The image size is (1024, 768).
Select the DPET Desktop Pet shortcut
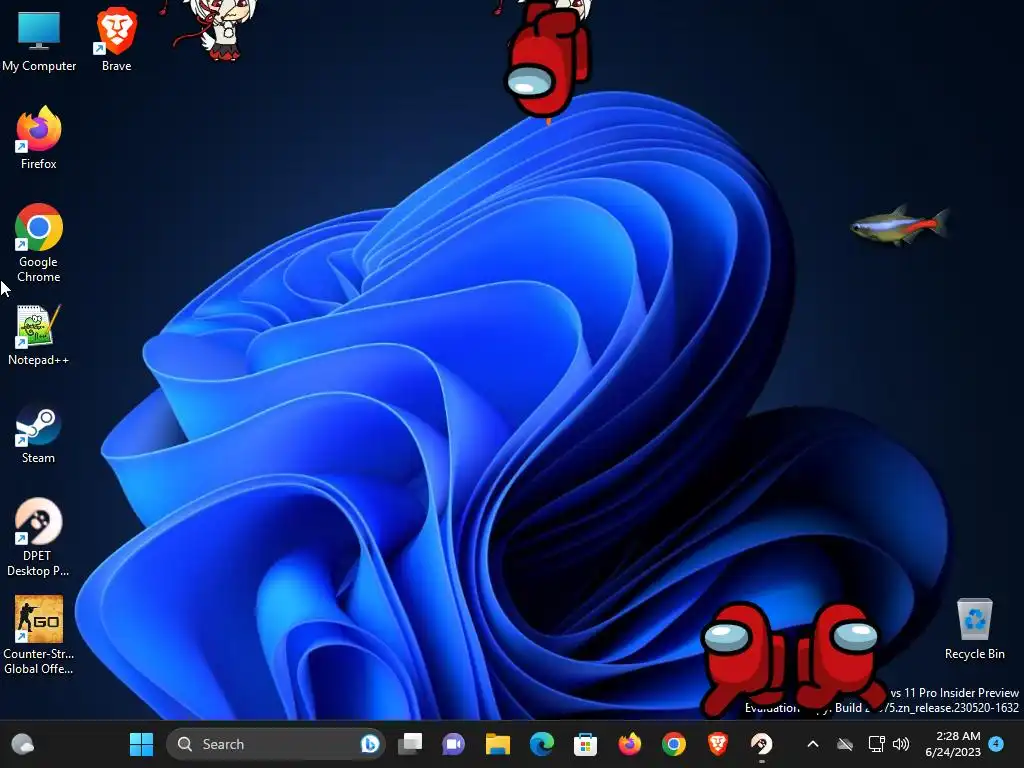click(39, 537)
